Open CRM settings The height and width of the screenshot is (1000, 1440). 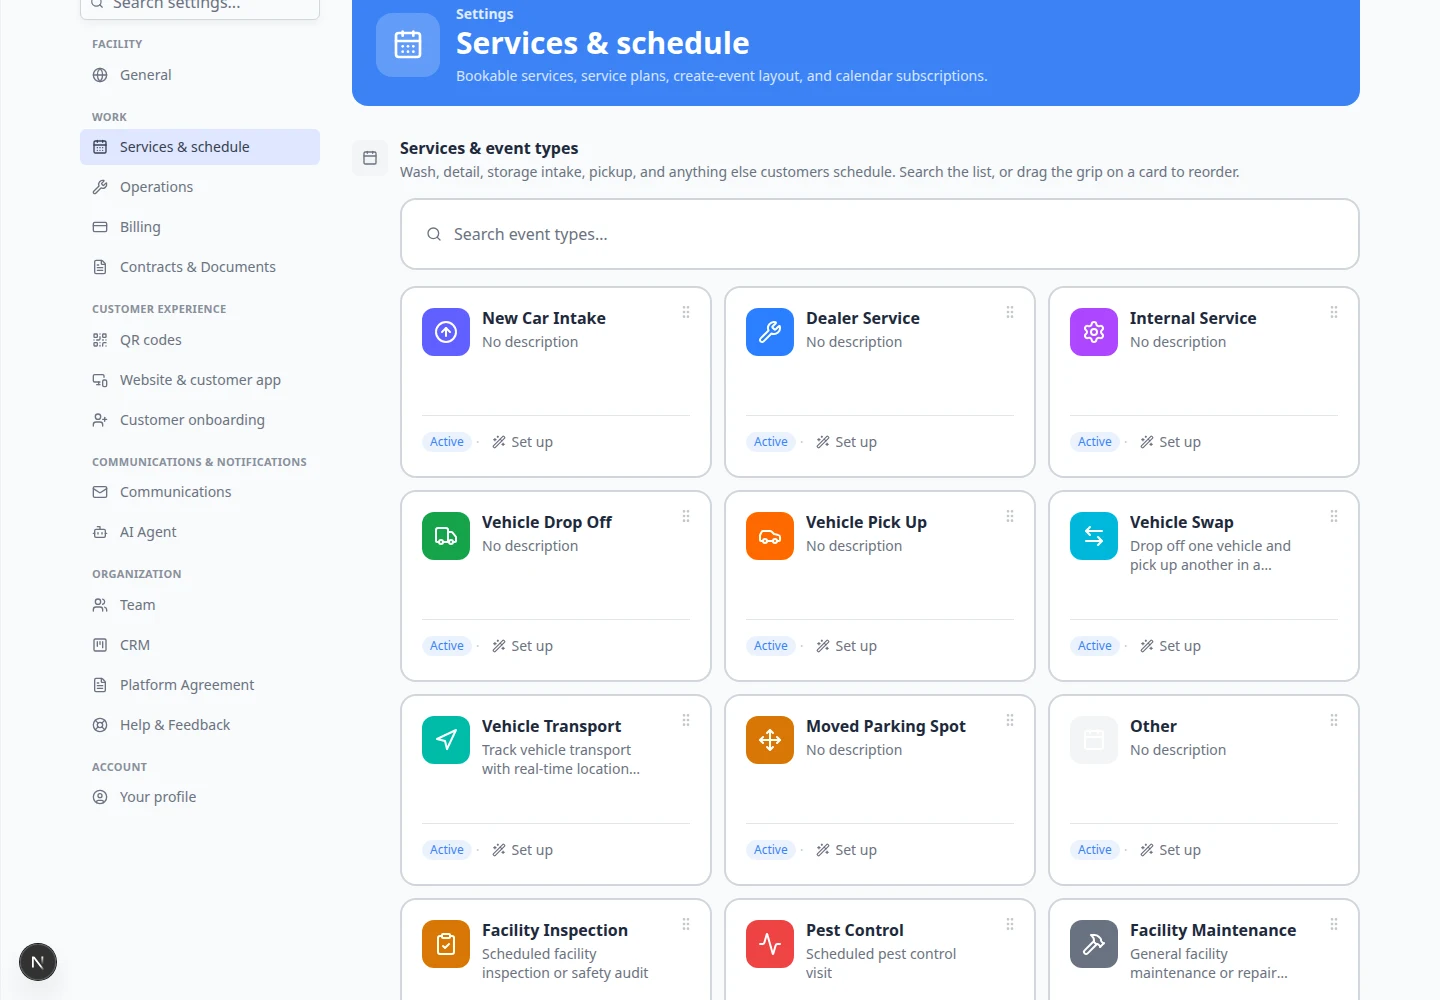pyautogui.click(x=200, y=645)
